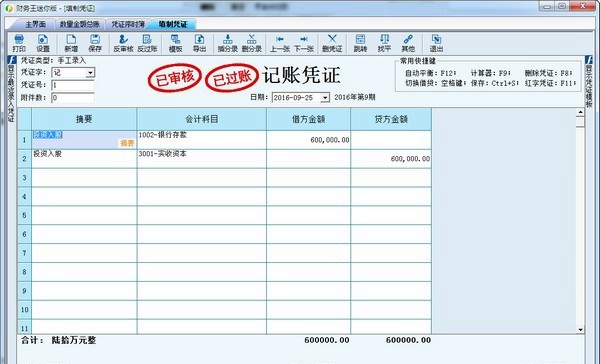Expand the 凭证字 dropdown
Screen dimensions: 600x364
pyautogui.click(x=90, y=73)
